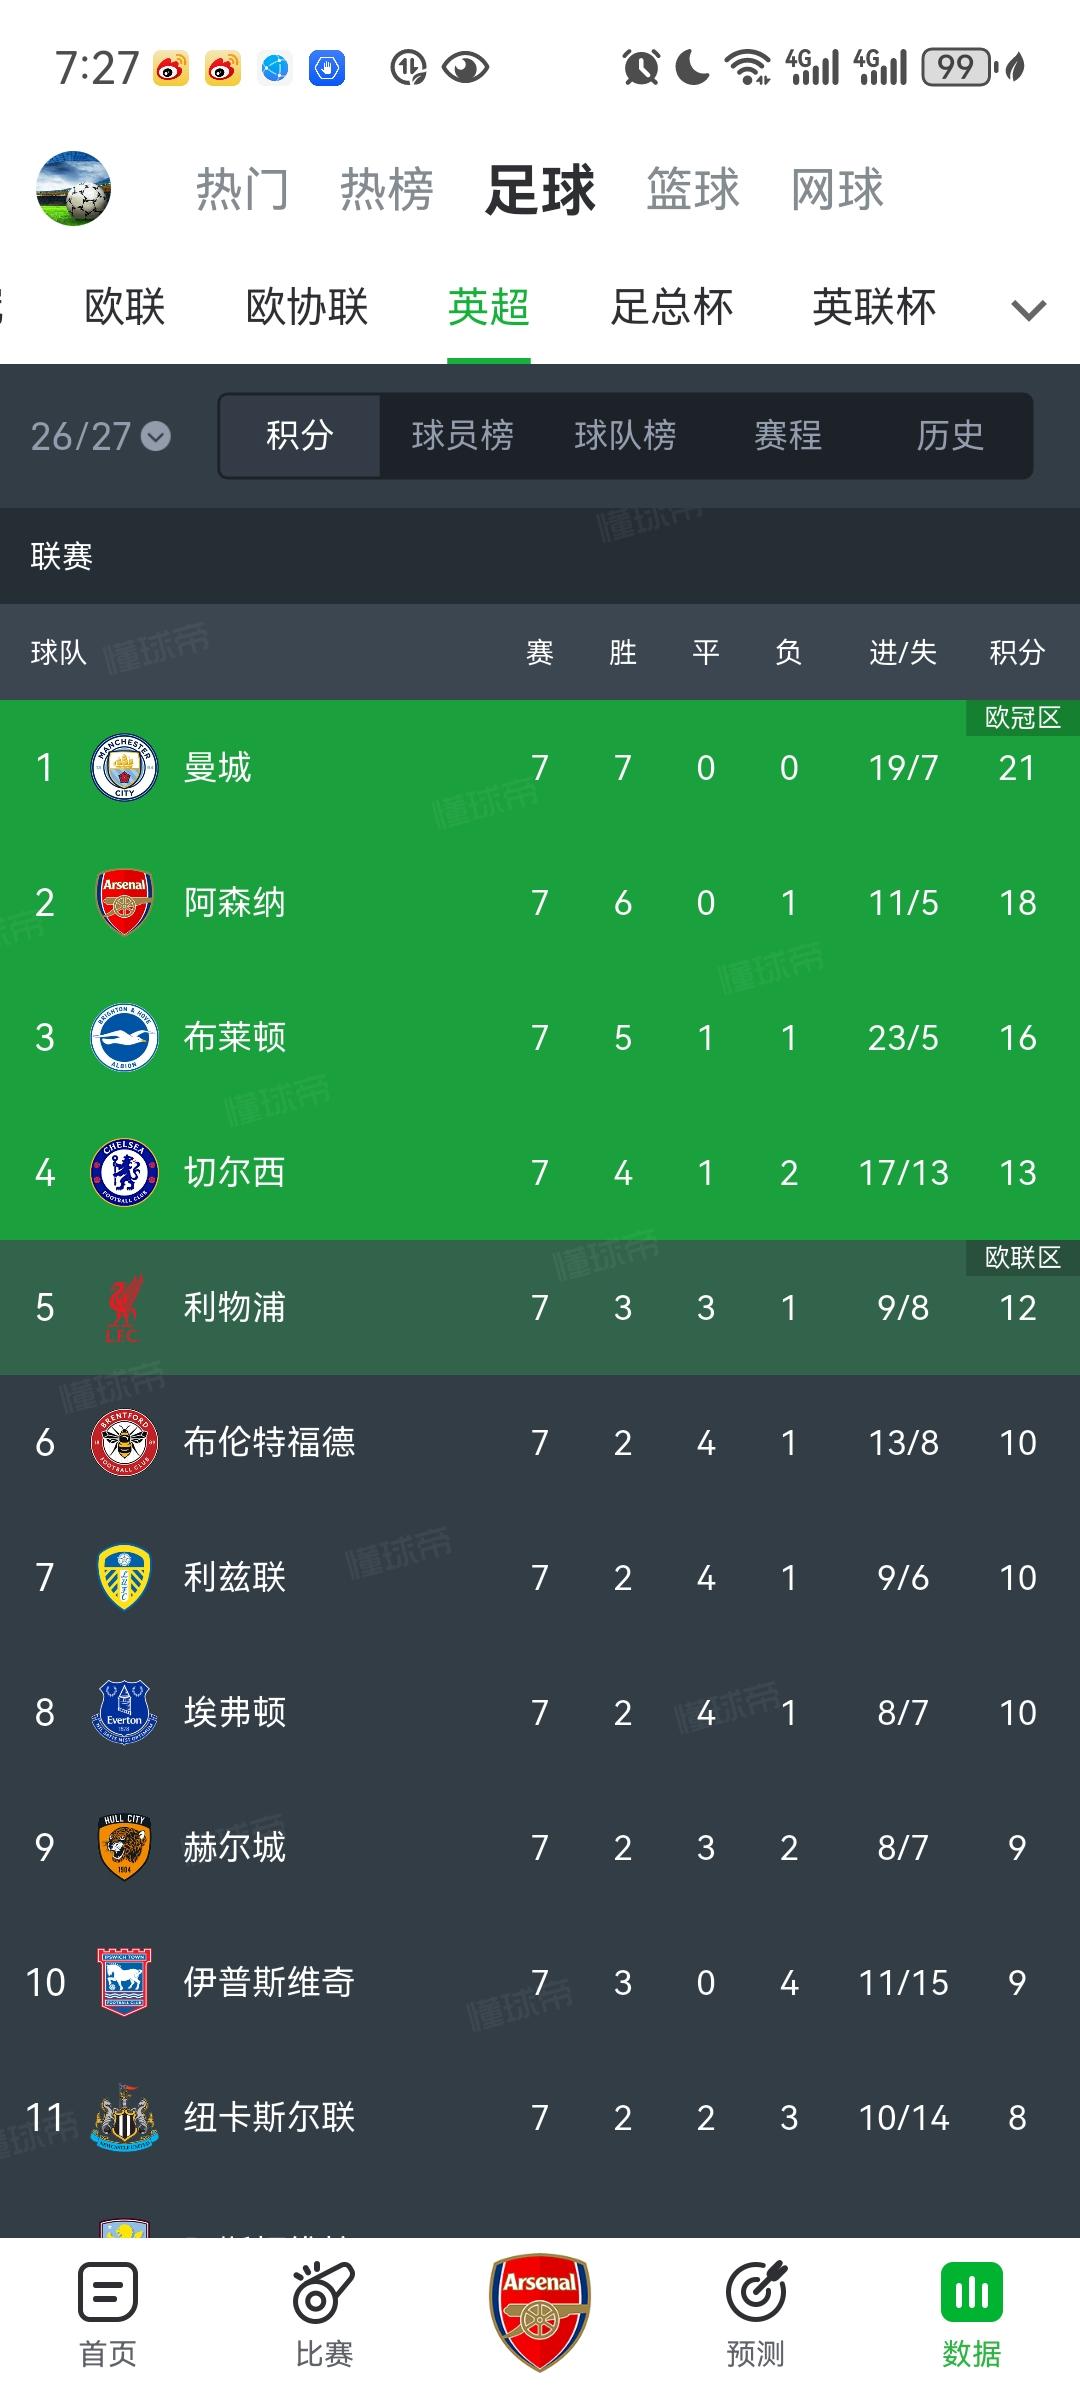The image size is (1080, 2388).
Task: Tap the Brighton club badge
Action: (124, 1038)
